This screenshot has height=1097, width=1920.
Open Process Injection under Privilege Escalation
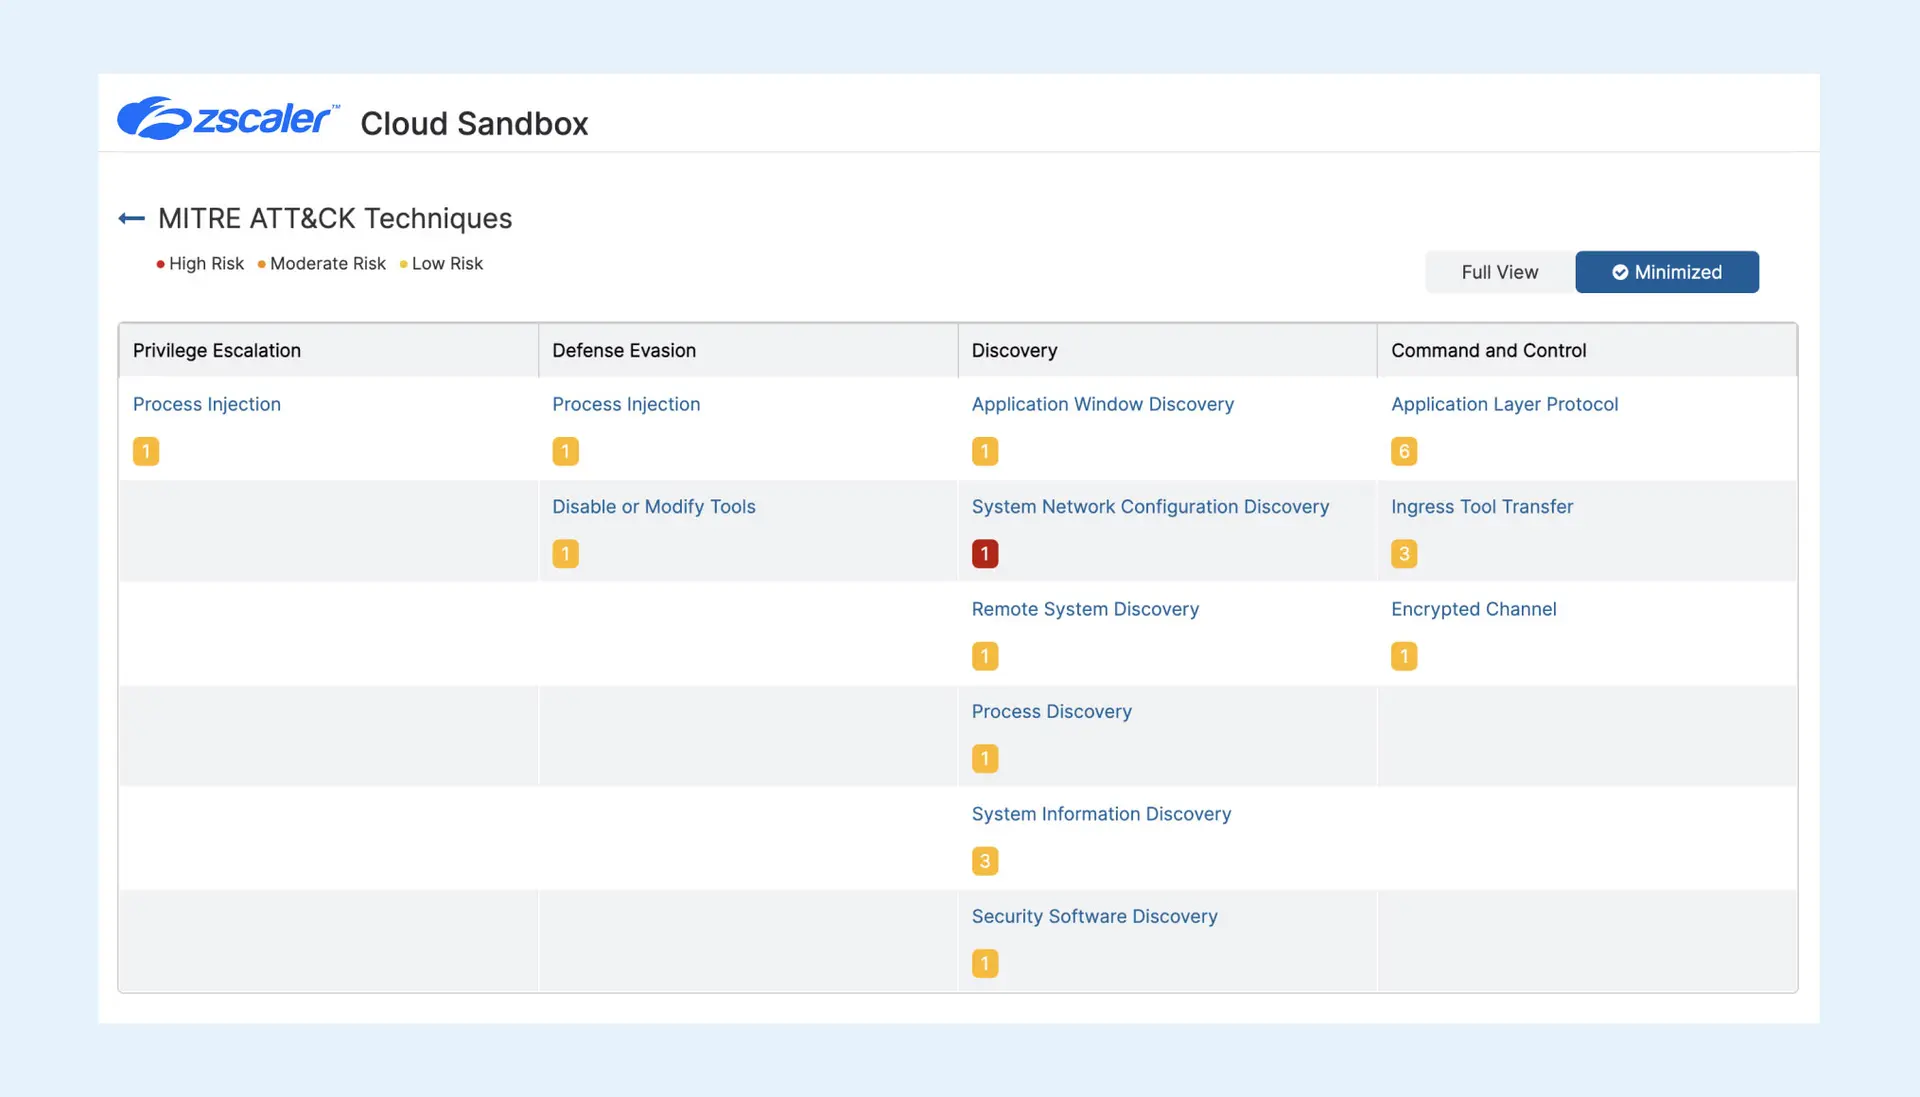click(207, 404)
